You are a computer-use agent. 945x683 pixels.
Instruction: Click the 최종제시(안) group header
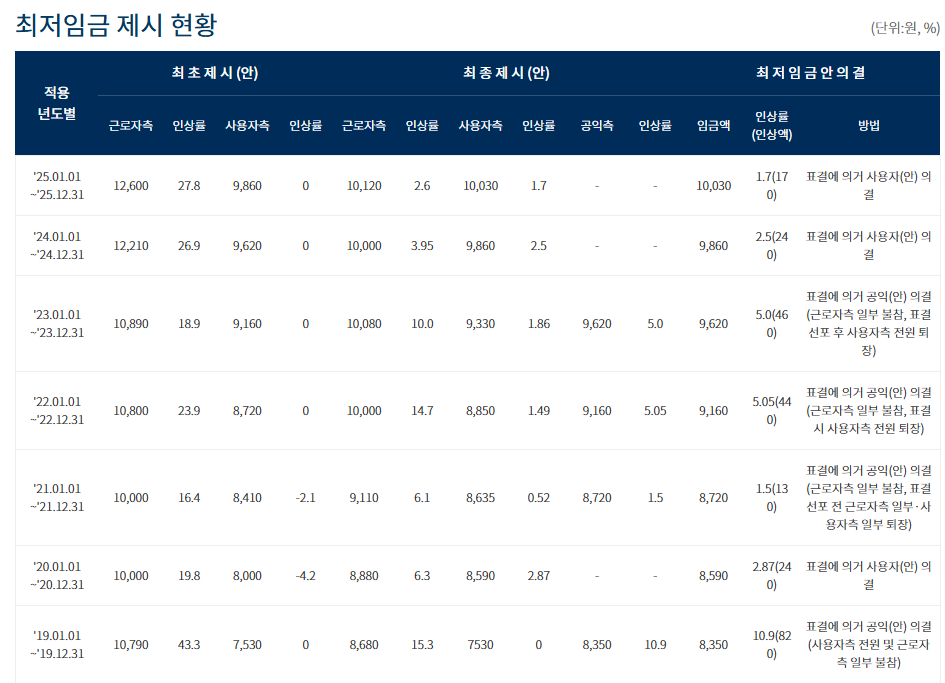[x=506, y=73]
